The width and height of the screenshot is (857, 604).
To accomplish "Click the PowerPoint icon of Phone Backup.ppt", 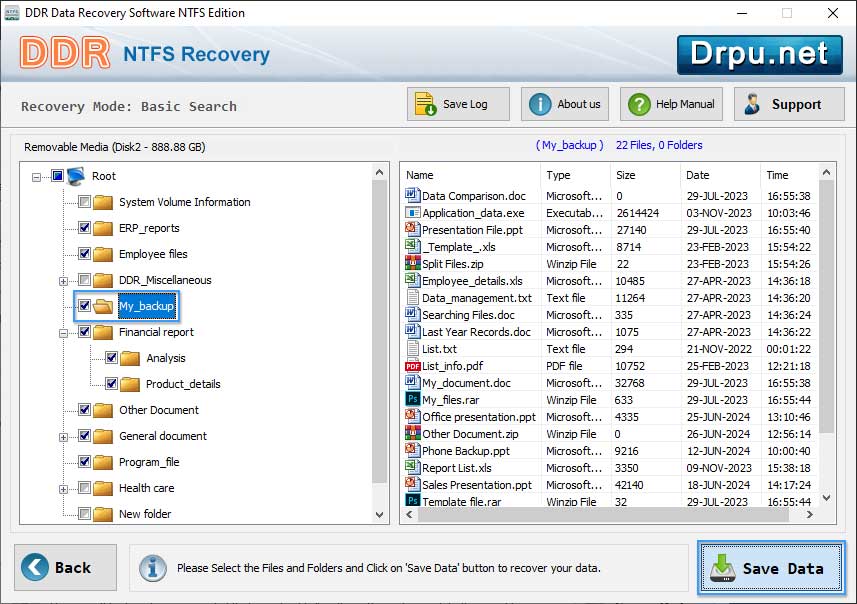I will pyautogui.click(x=412, y=450).
